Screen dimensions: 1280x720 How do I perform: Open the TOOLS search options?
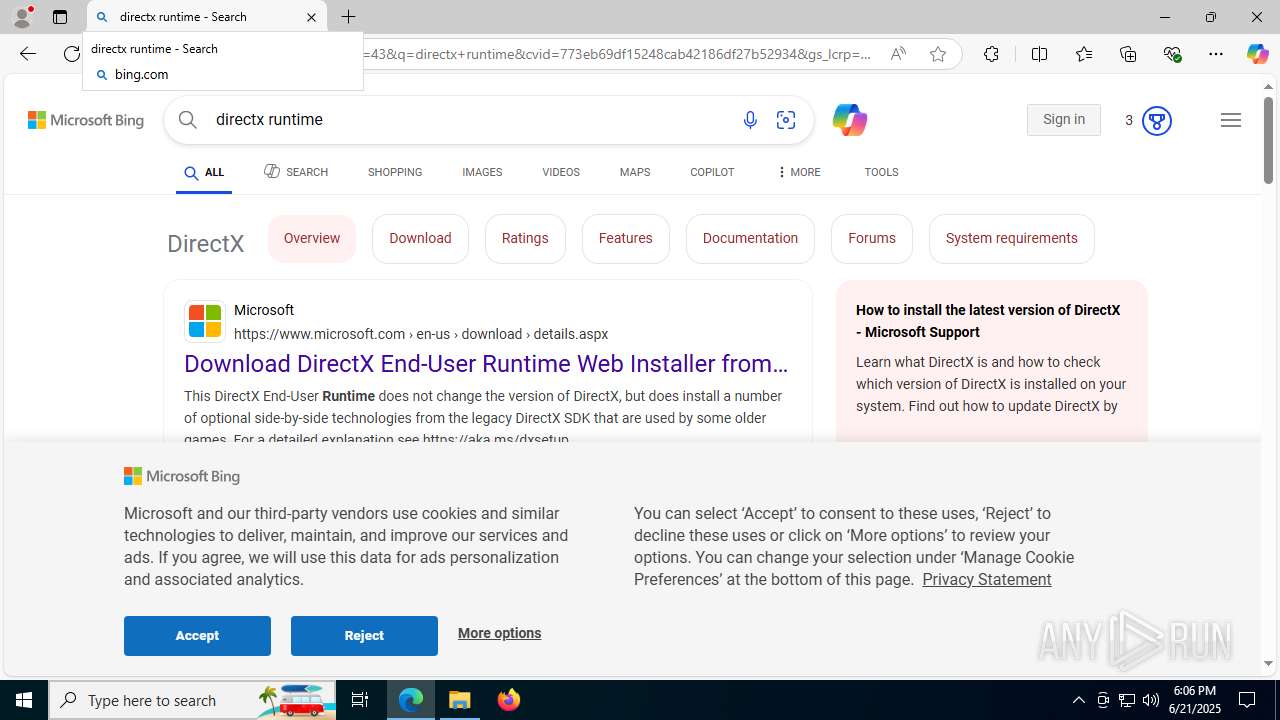[x=881, y=172]
